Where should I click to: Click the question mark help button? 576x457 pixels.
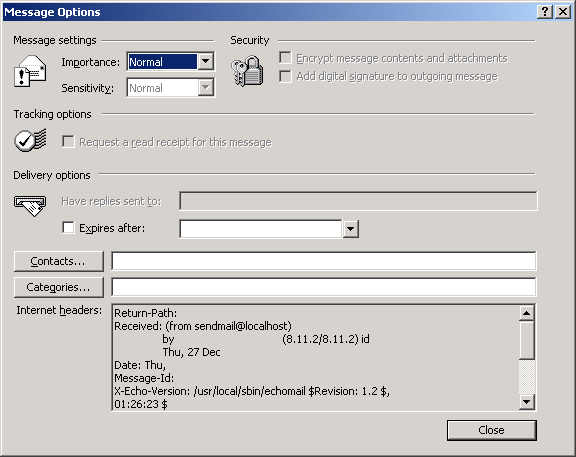tap(545, 12)
